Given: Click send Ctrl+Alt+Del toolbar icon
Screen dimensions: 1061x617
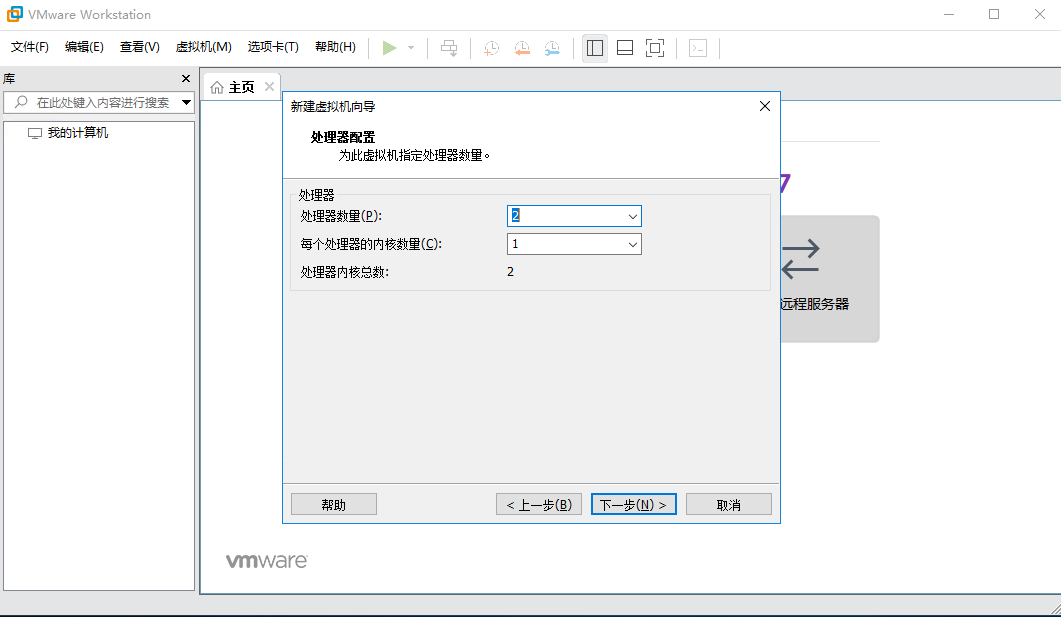Looking at the screenshot, I should tap(449, 48).
